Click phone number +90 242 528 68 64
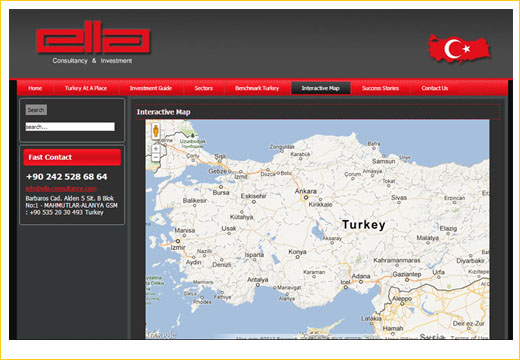 [67, 177]
